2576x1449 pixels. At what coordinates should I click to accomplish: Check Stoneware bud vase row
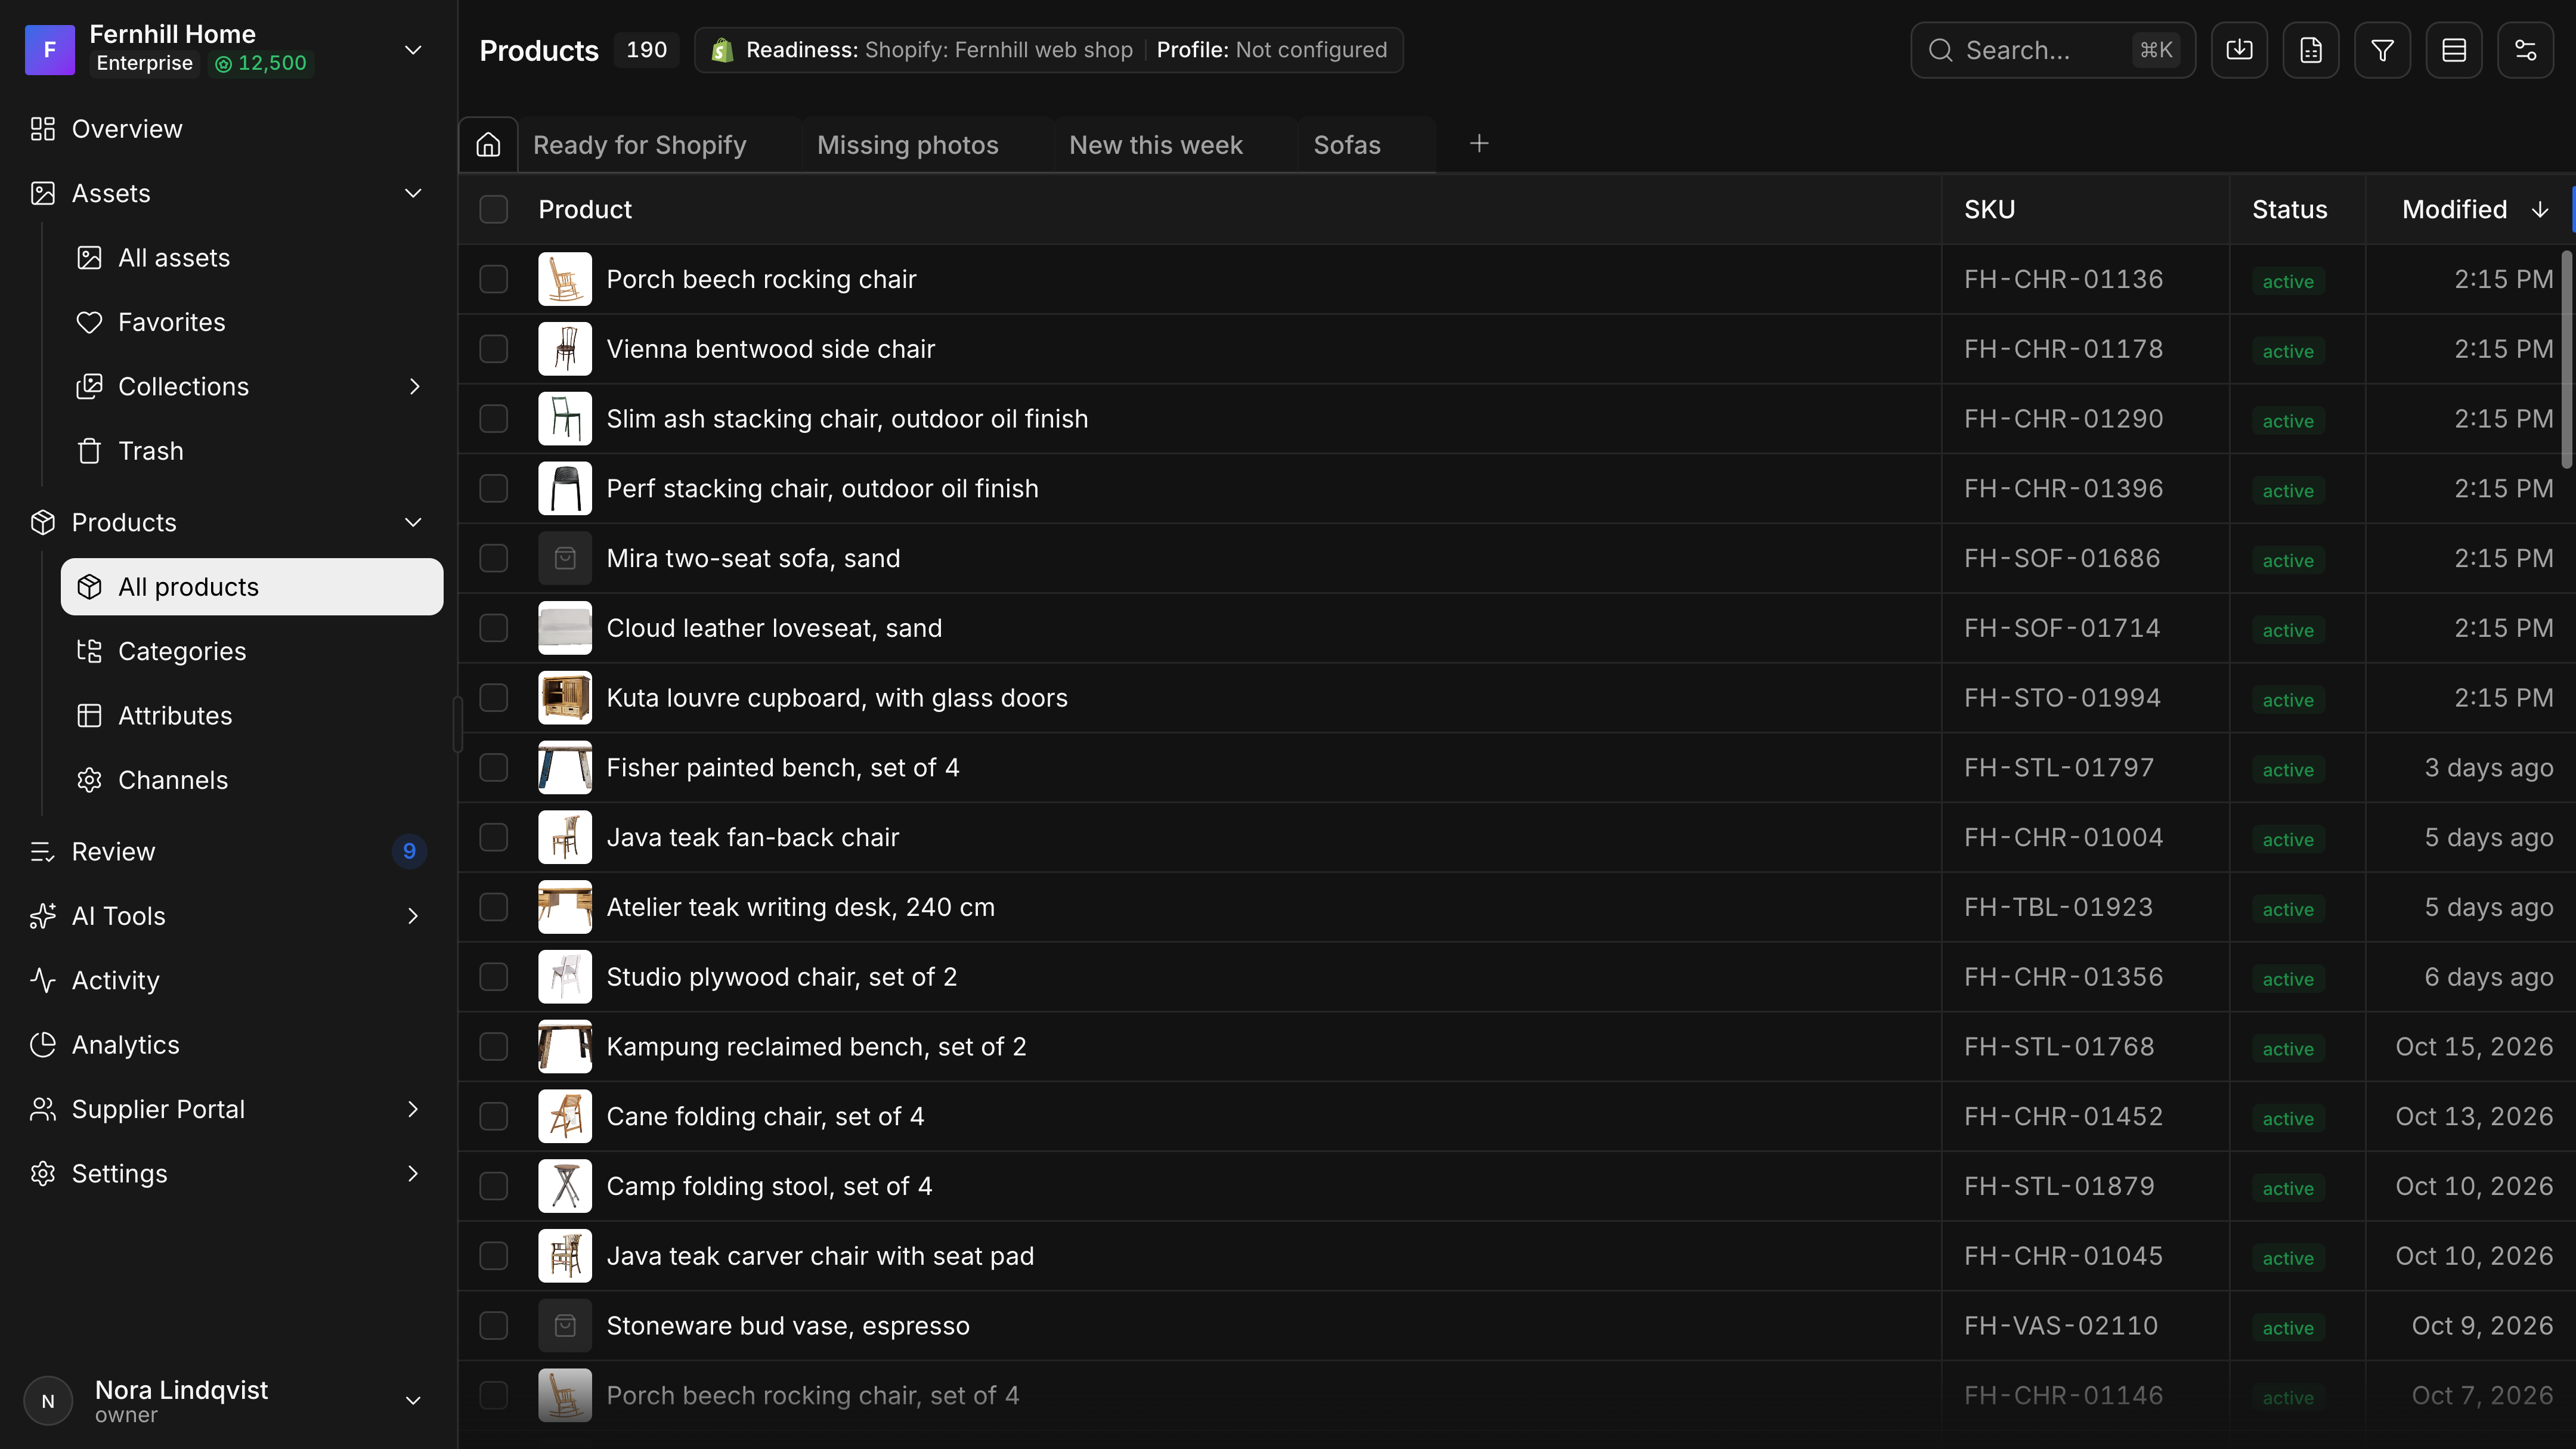494,1325
